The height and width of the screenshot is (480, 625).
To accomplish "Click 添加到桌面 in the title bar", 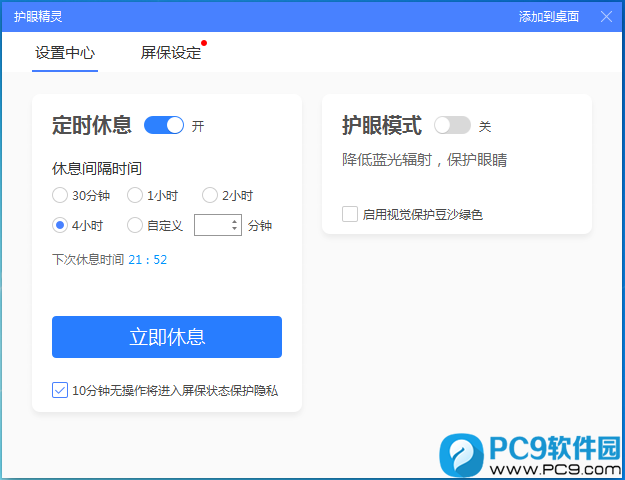I will [x=548, y=16].
